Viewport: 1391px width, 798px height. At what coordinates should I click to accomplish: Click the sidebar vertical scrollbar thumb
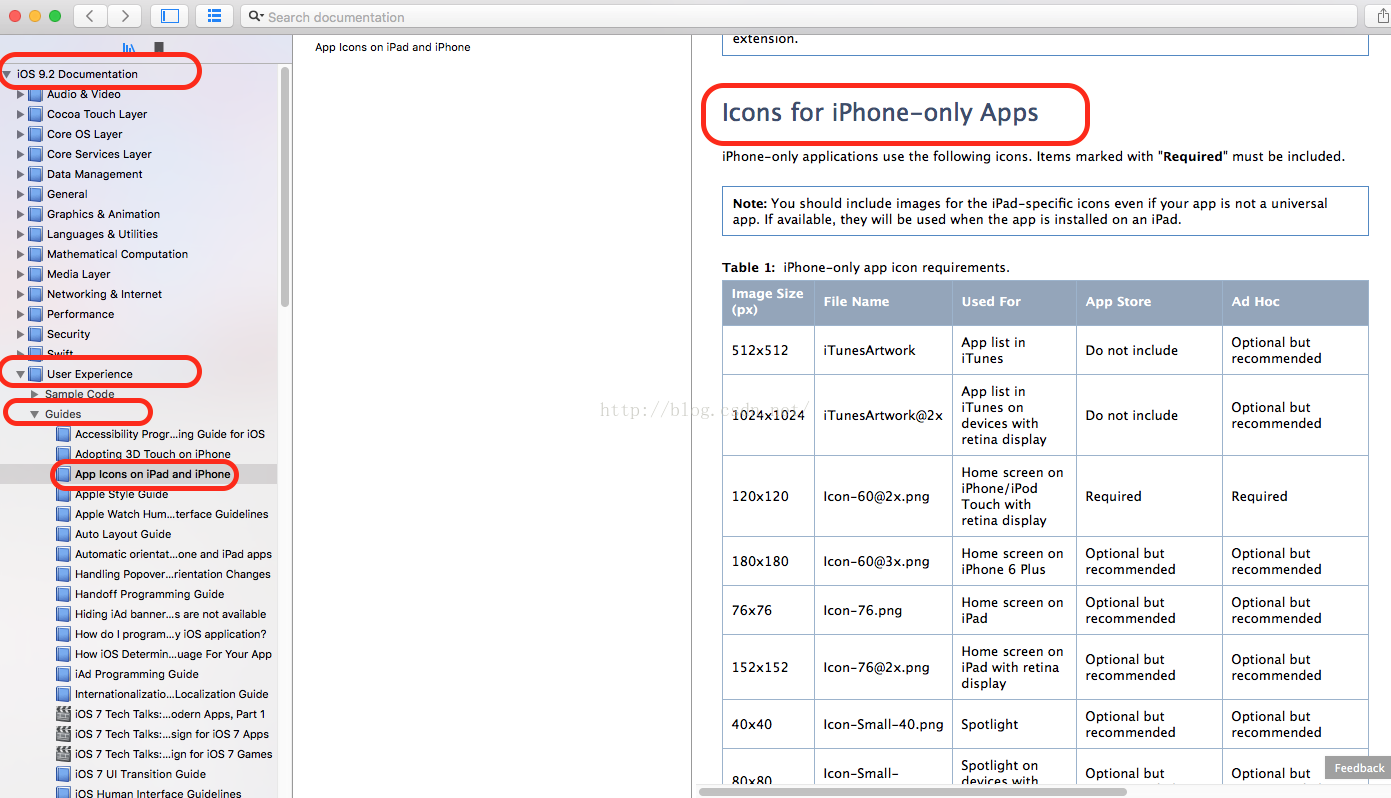click(x=285, y=186)
